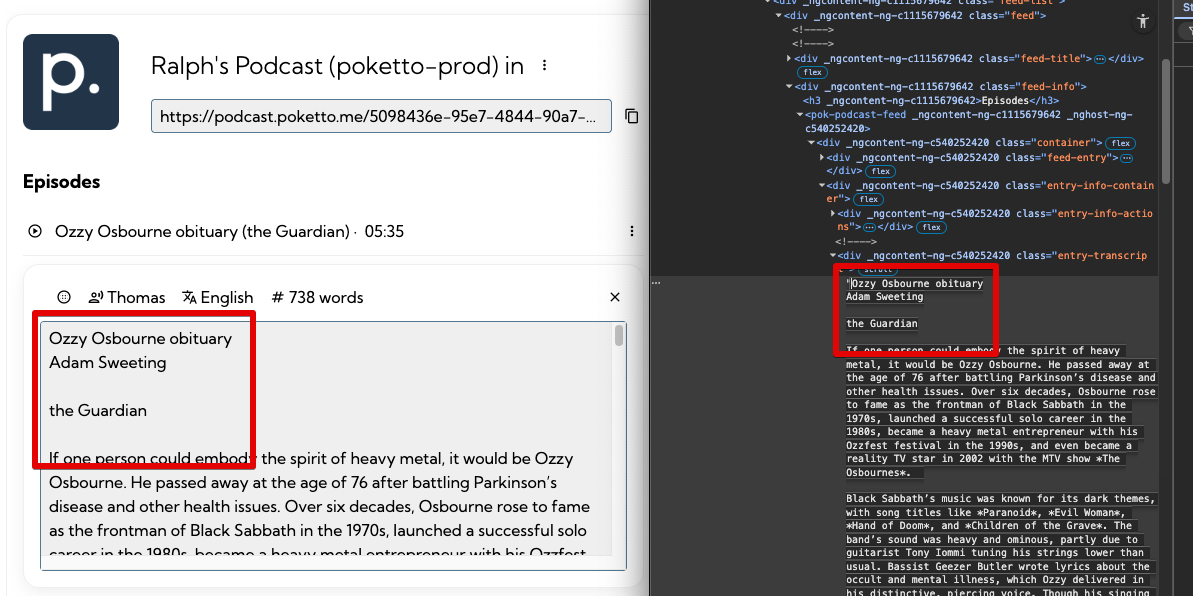Expand the entry-info-actions div node
1193x596 pixels.
[x=833, y=213]
